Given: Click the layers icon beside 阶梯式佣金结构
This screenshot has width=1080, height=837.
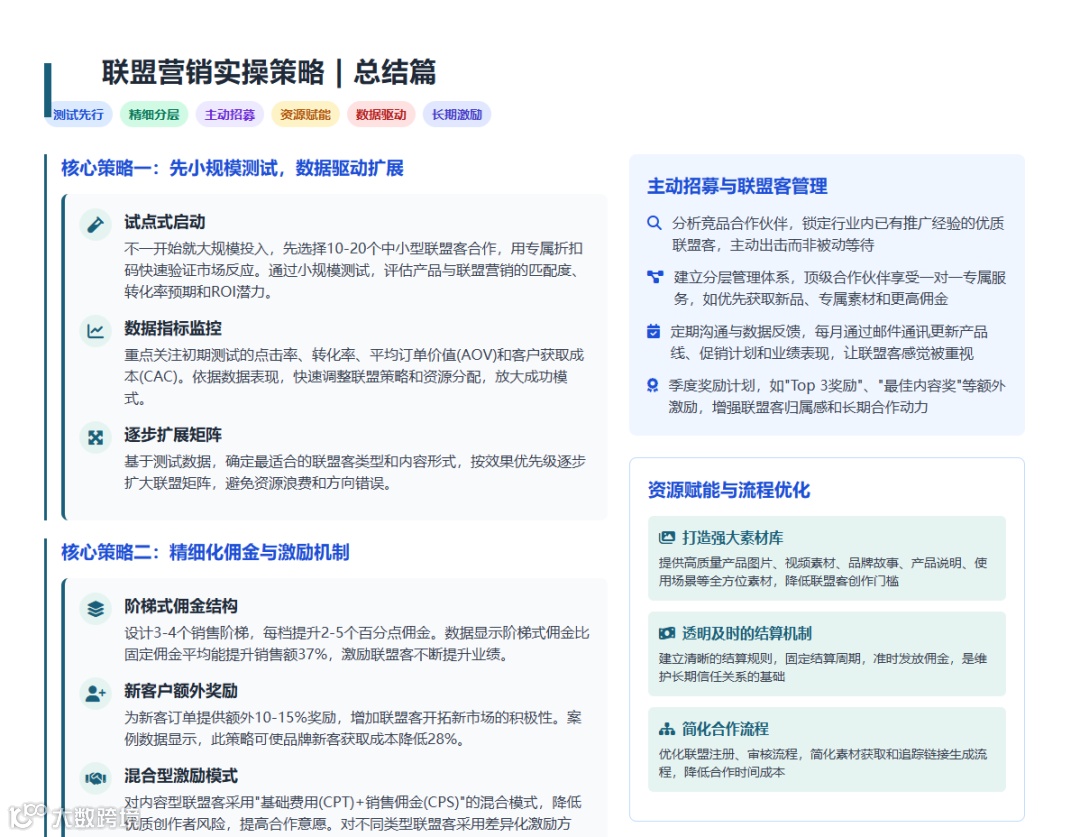Looking at the screenshot, I should click(x=96, y=609).
